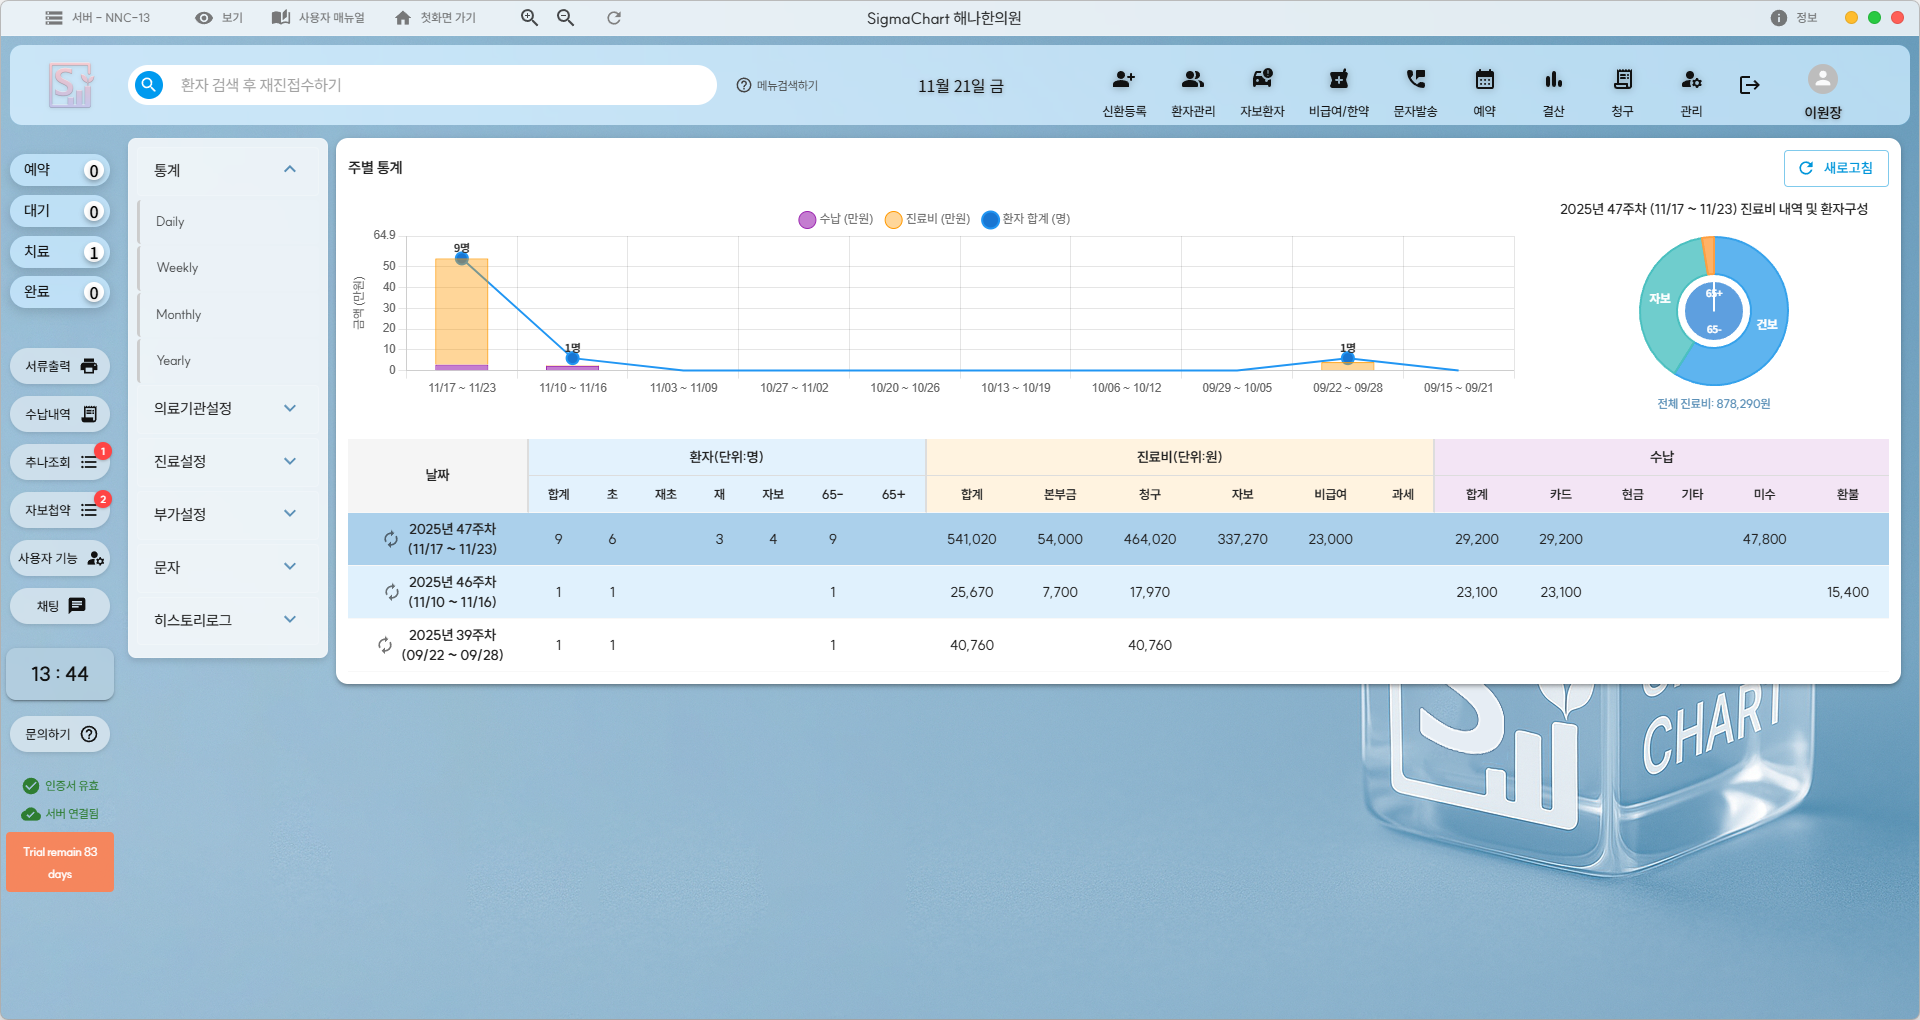Open the 신환등록 new patient icon

(x=1124, y=81)
